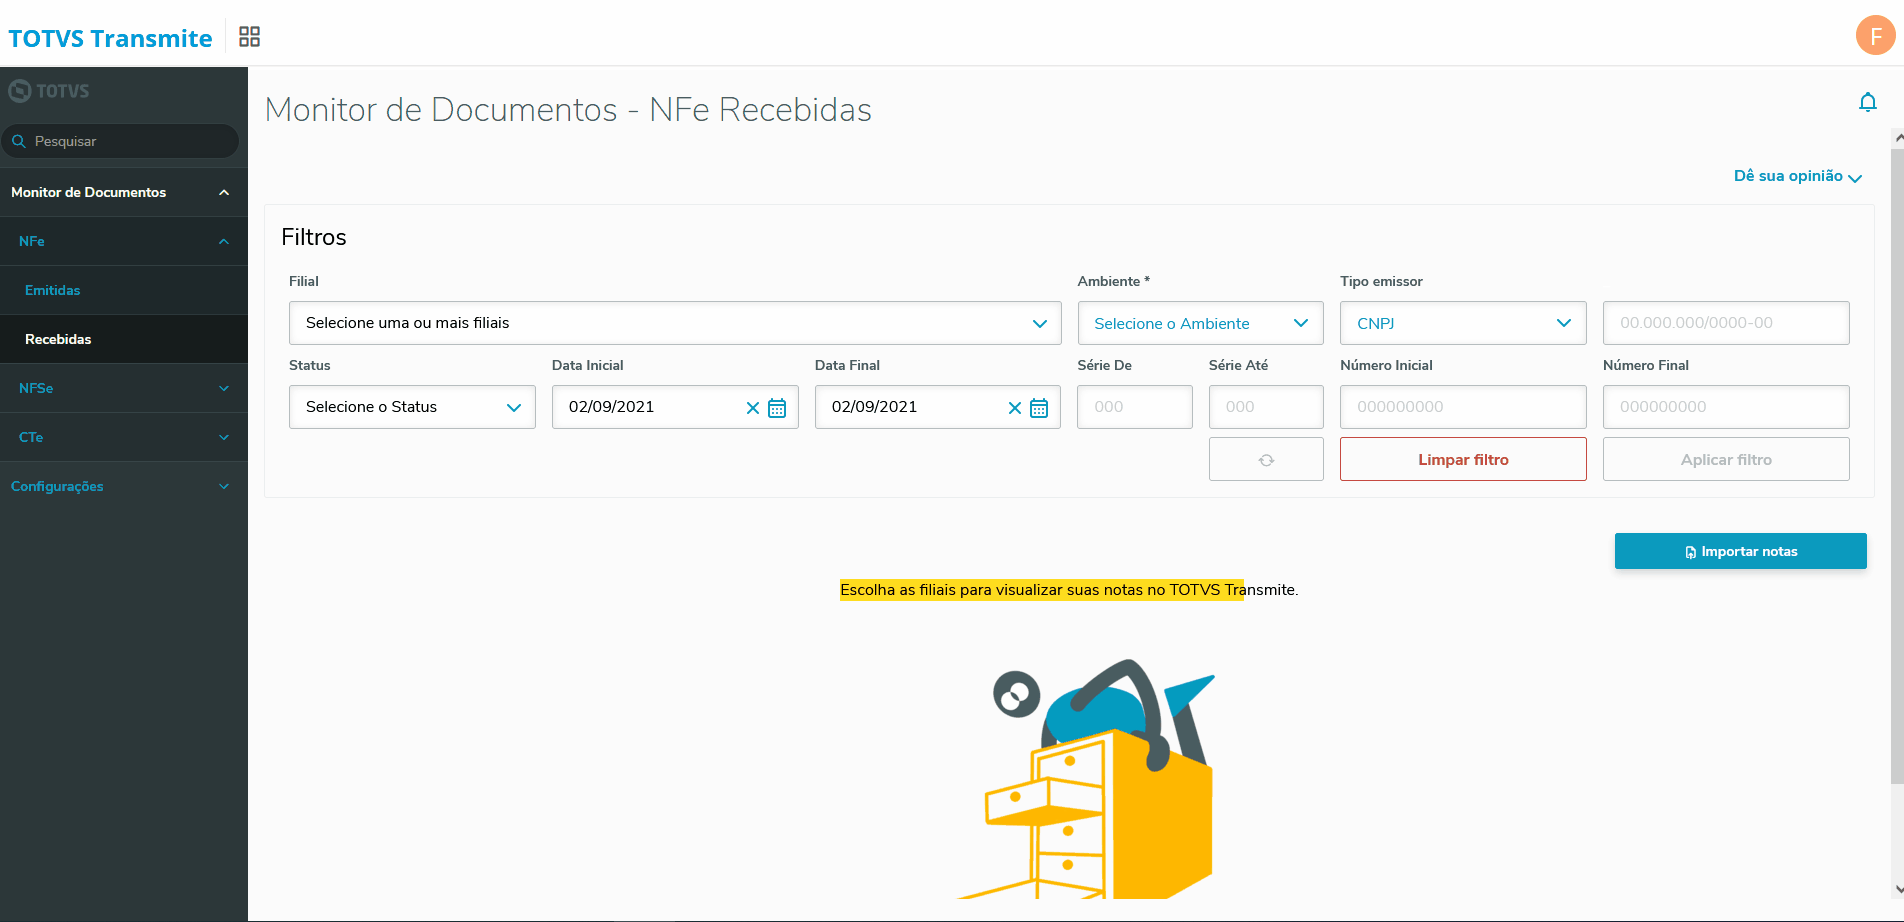Screen dimensions: 1904x922
Task: Clear the Data Final date
Action: coord(1015,408)
